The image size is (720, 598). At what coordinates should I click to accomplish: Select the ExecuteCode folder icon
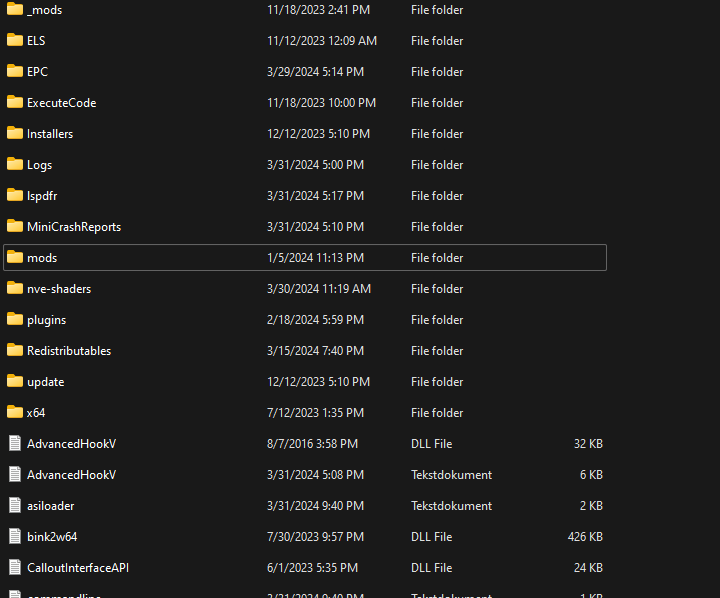point(14,103)
